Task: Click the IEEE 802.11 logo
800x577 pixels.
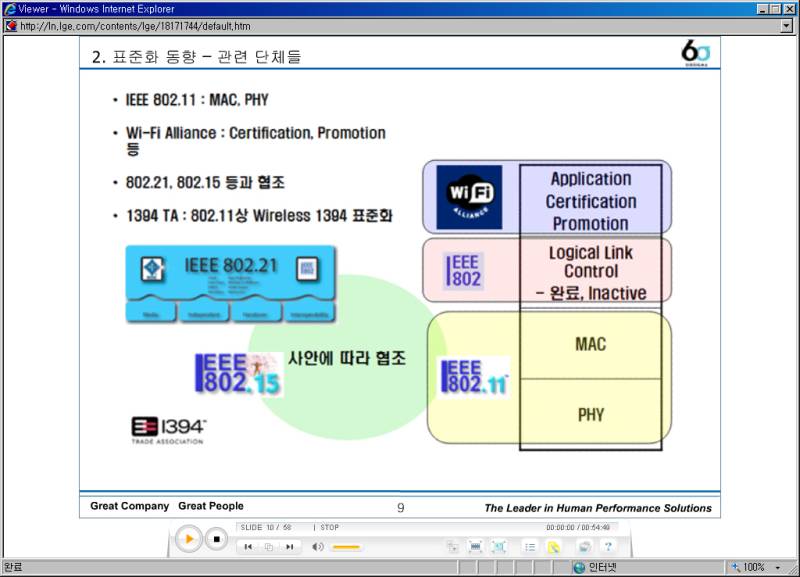Action: tap(474, 377)
